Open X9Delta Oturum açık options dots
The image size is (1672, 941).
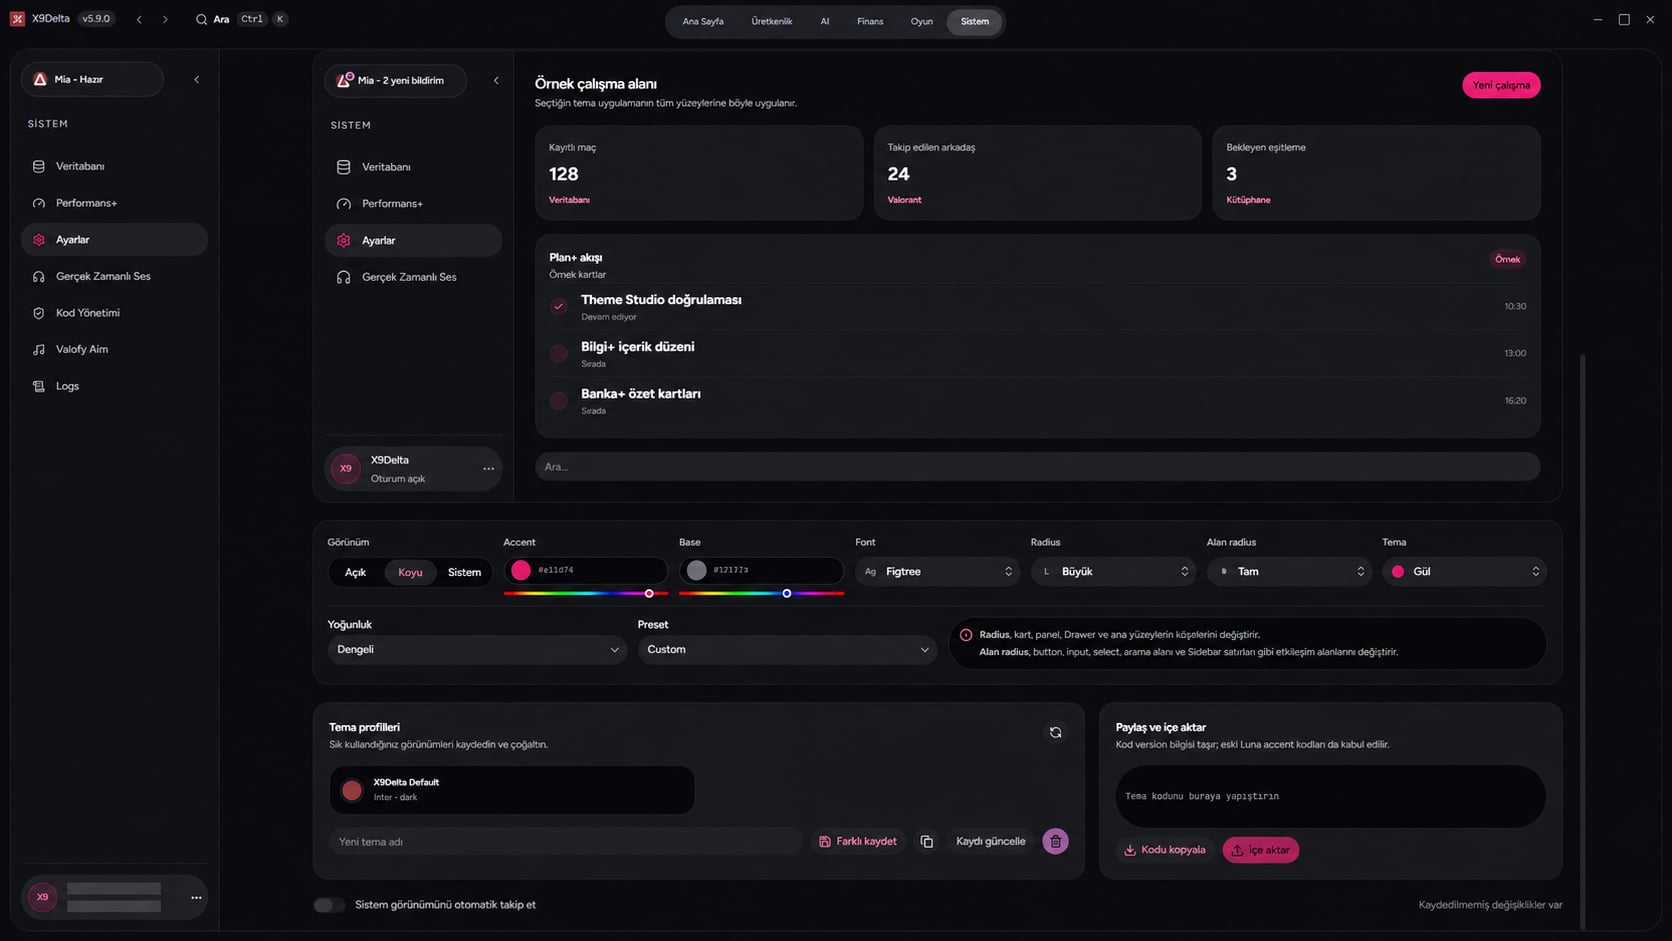488,468
